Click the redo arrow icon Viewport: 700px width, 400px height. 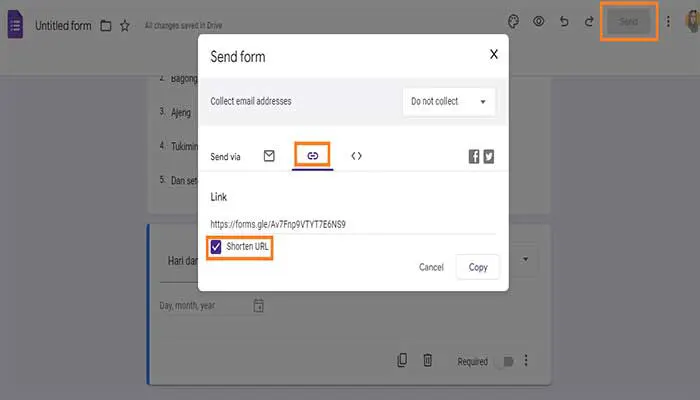[x=587, y=21]
